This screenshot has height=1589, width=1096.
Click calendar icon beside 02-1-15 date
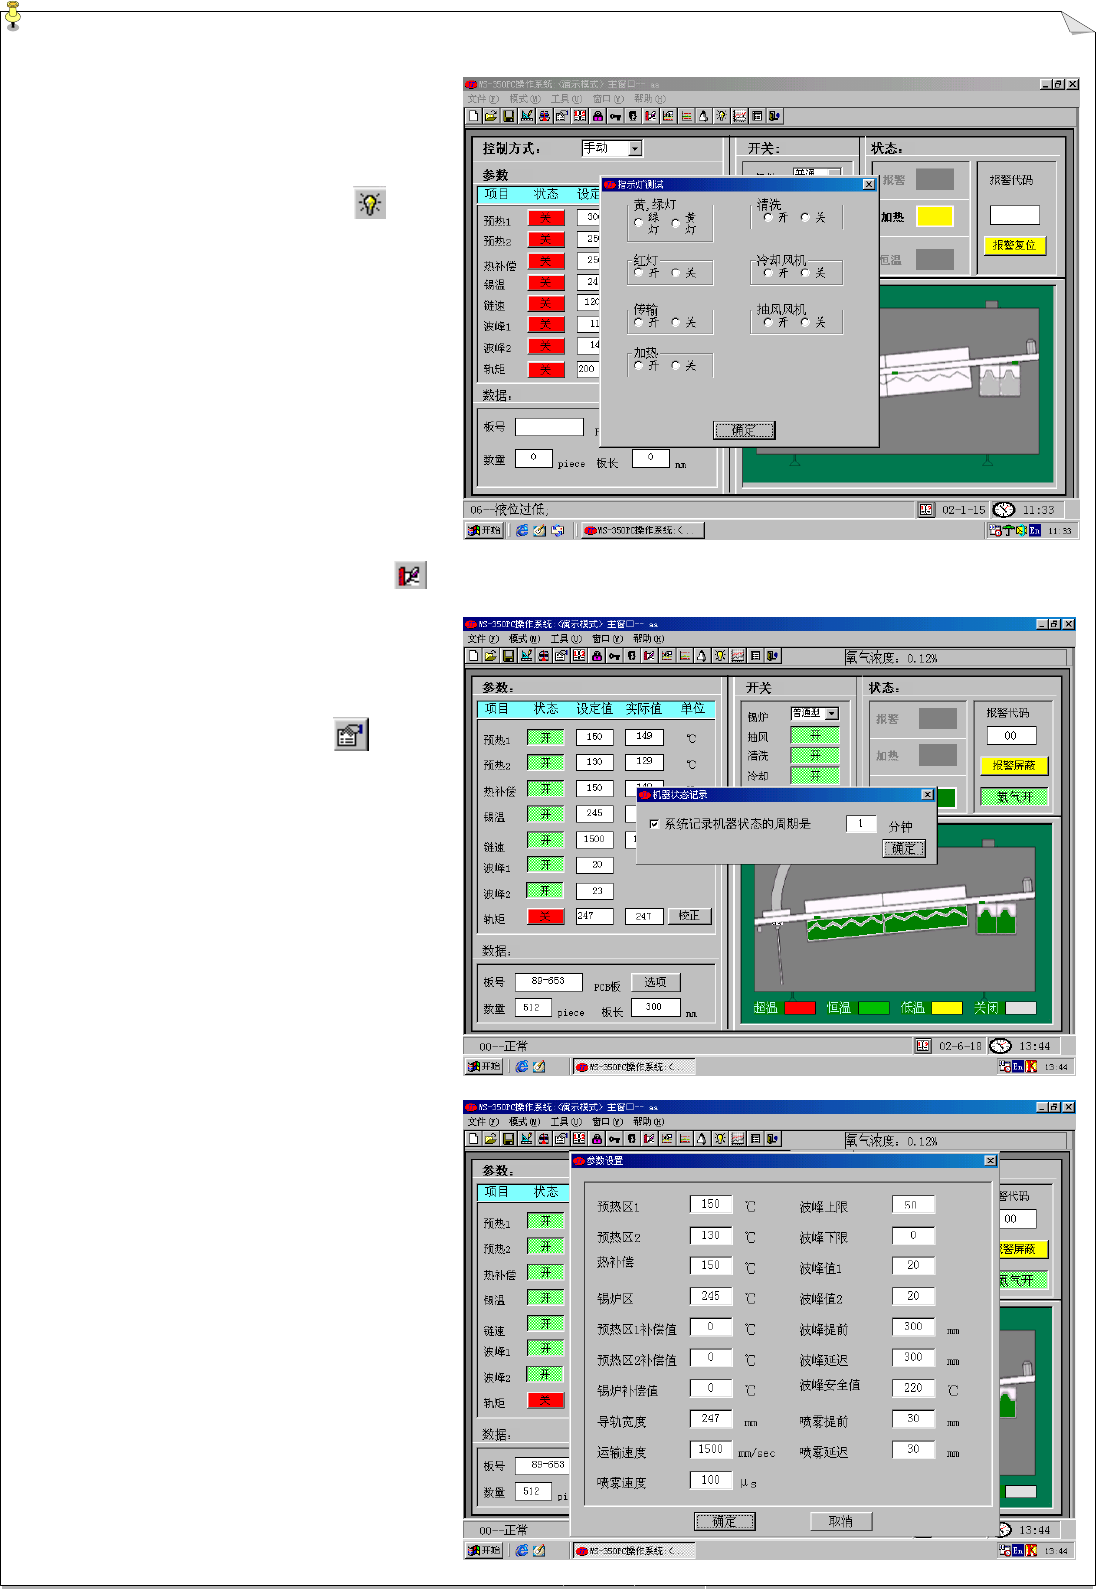click(x=926, y=510)
